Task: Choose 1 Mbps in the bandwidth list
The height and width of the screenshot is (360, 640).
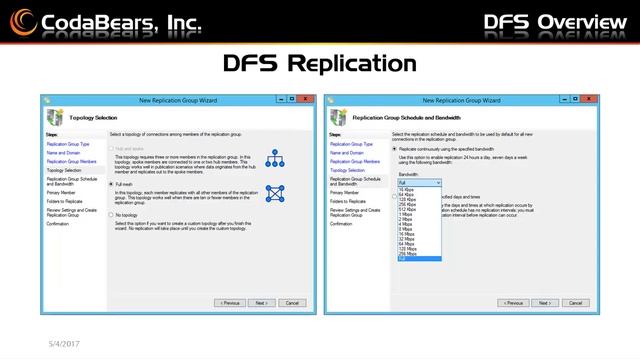Action: point(419,214)
